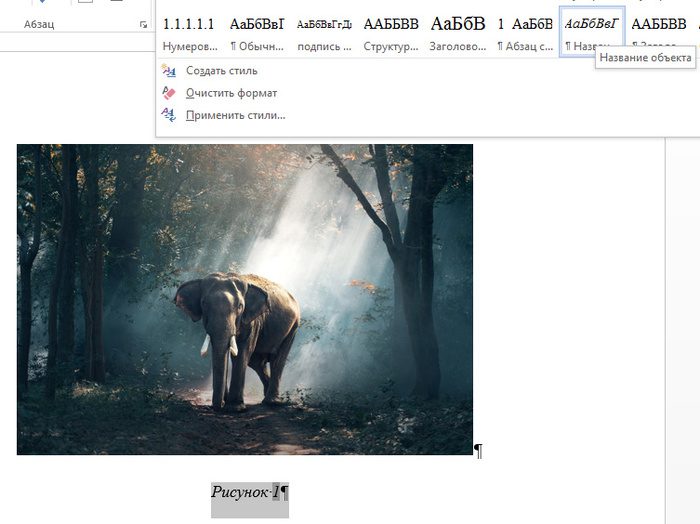The height and width of the screenshot is (524, 700).
Task: Place cursor at paragraph mark after picture
Action: point(478,451)
